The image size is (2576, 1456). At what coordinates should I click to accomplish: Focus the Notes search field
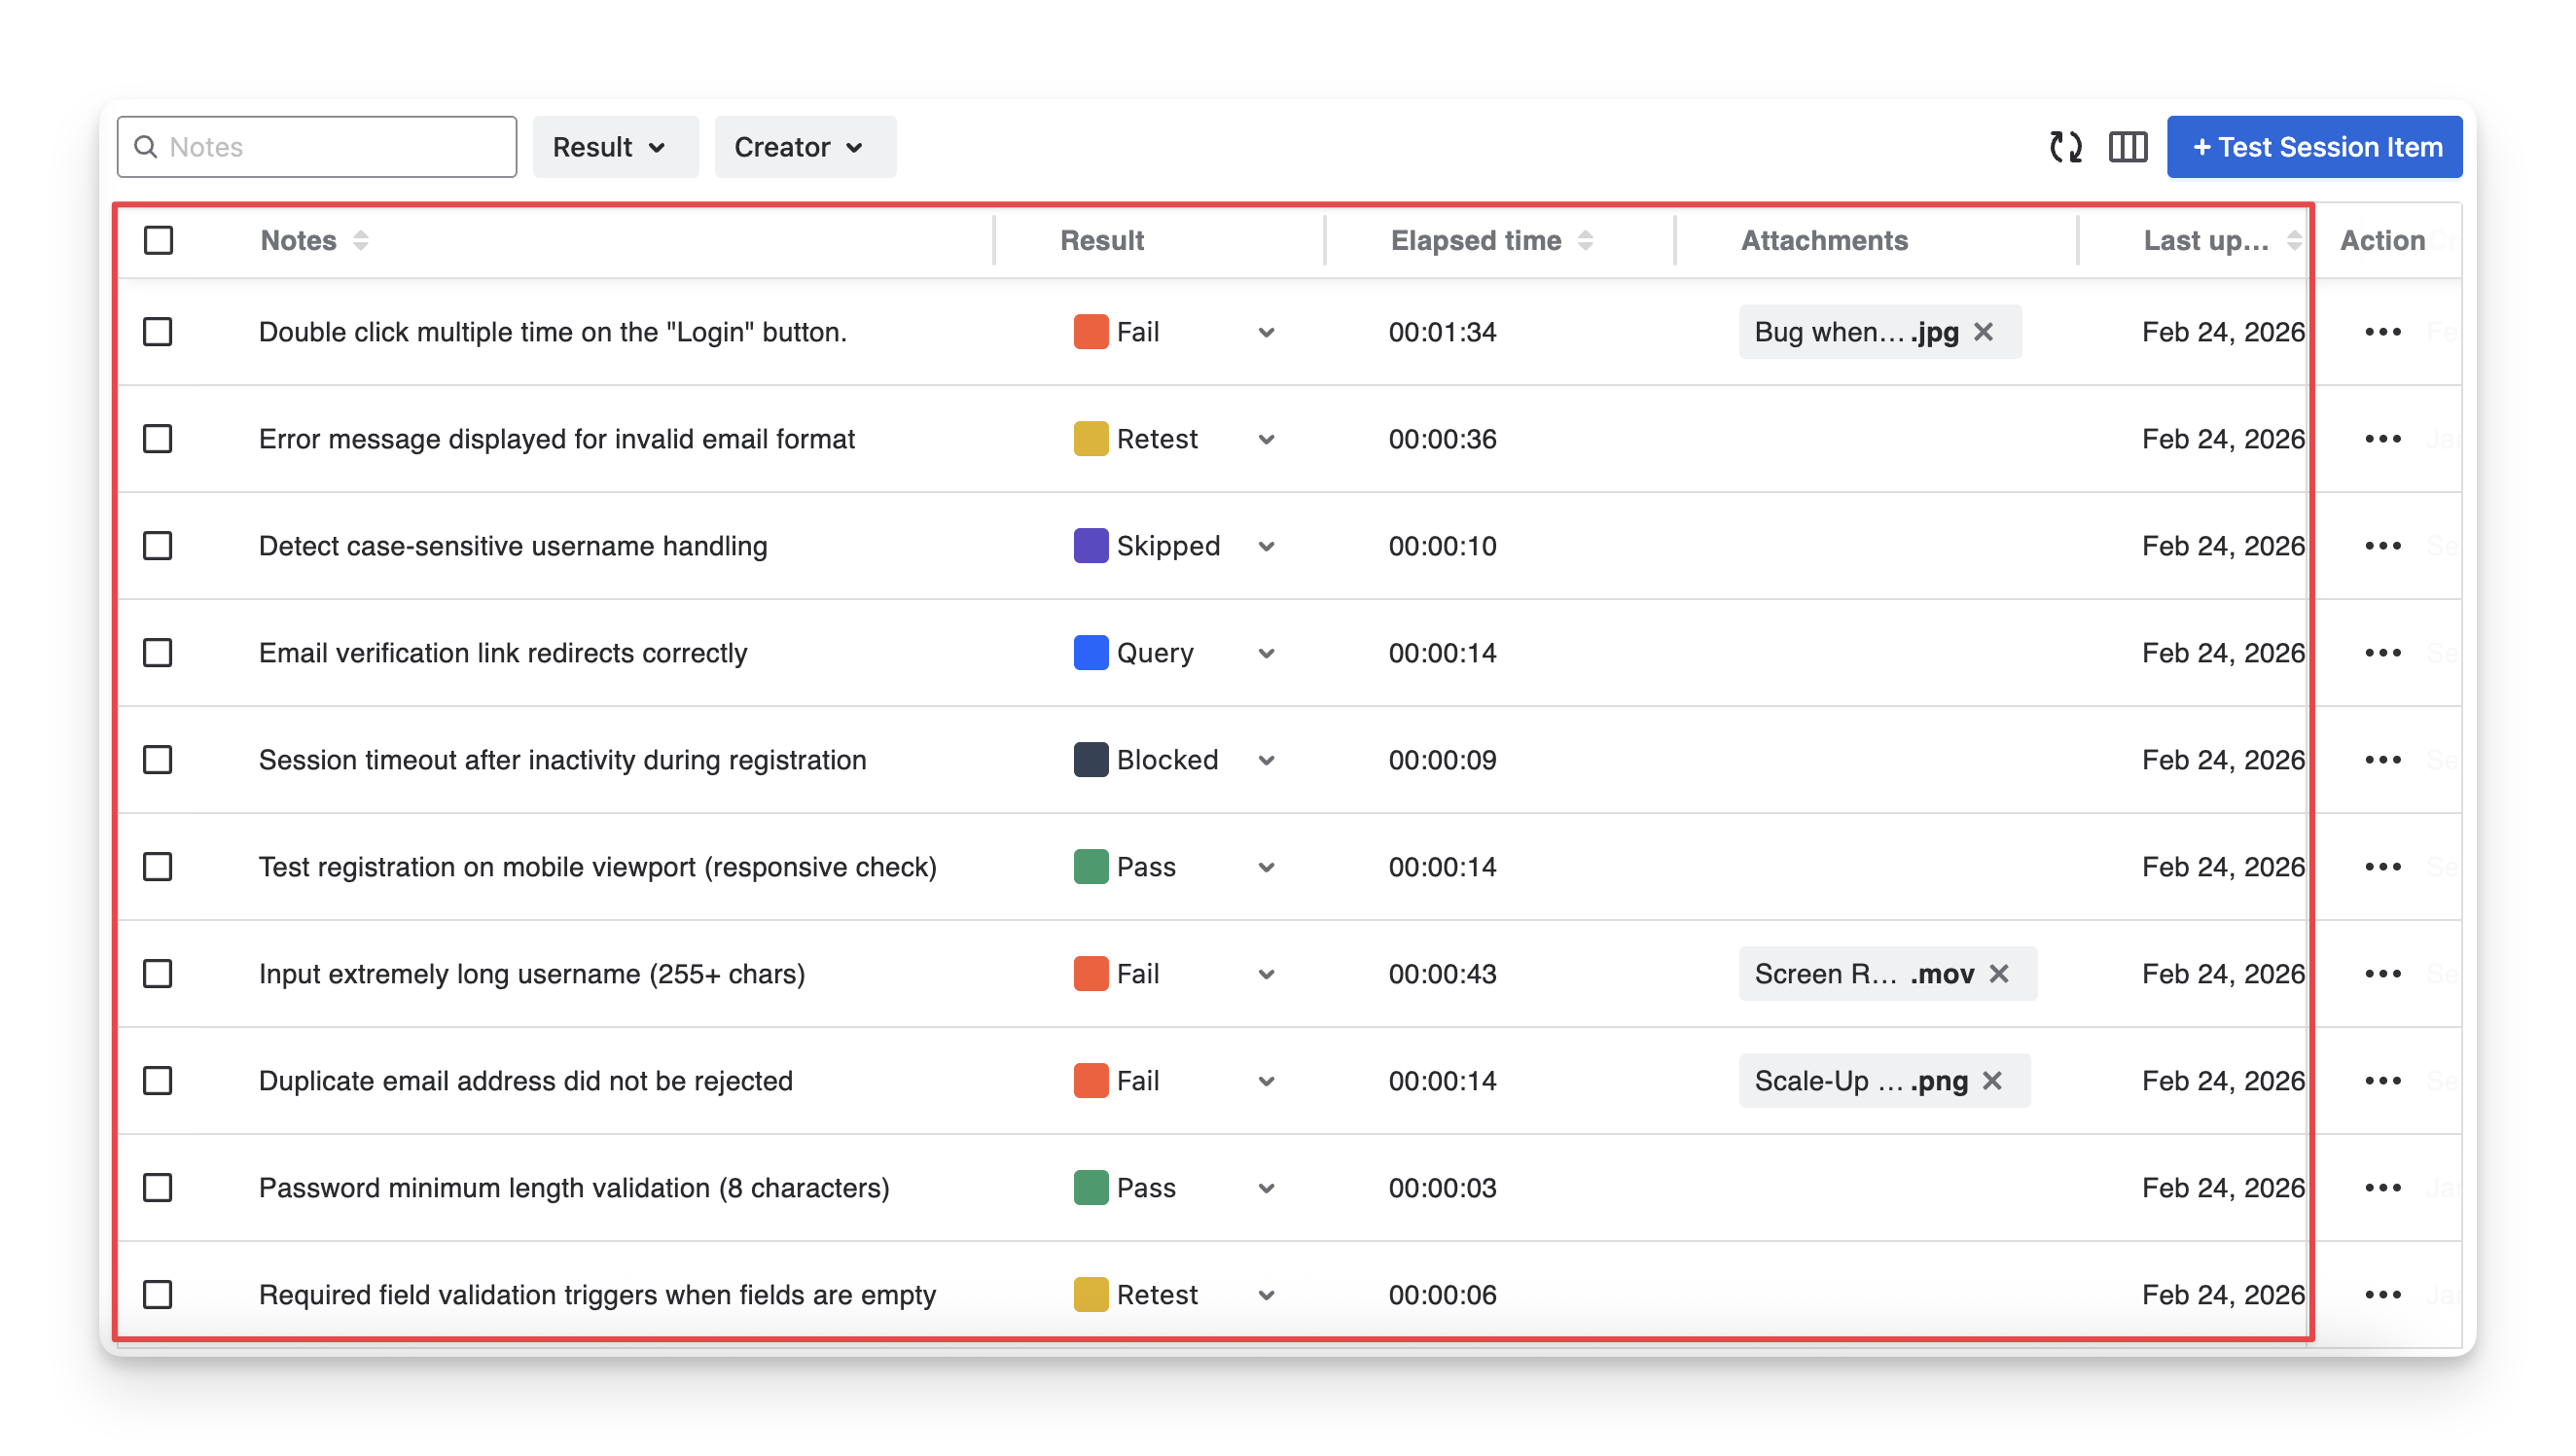coord(330,147)
